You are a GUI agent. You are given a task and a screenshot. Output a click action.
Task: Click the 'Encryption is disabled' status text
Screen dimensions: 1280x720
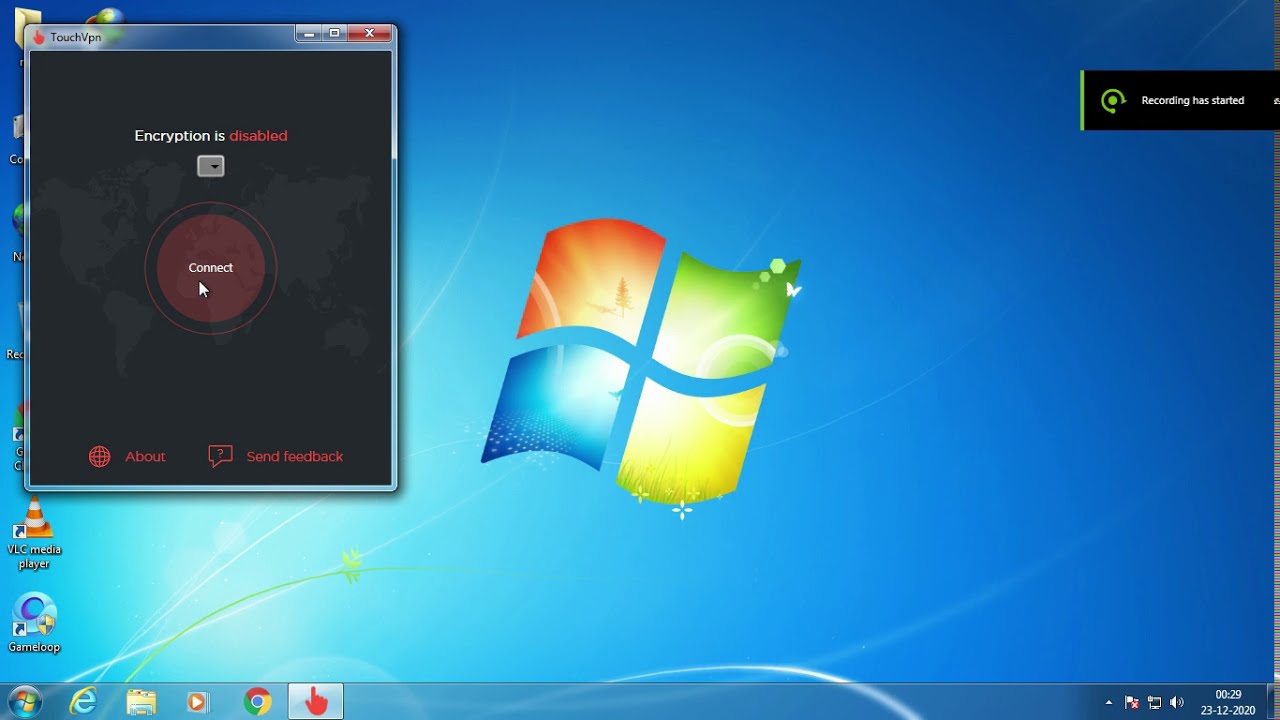coord(211,136)
